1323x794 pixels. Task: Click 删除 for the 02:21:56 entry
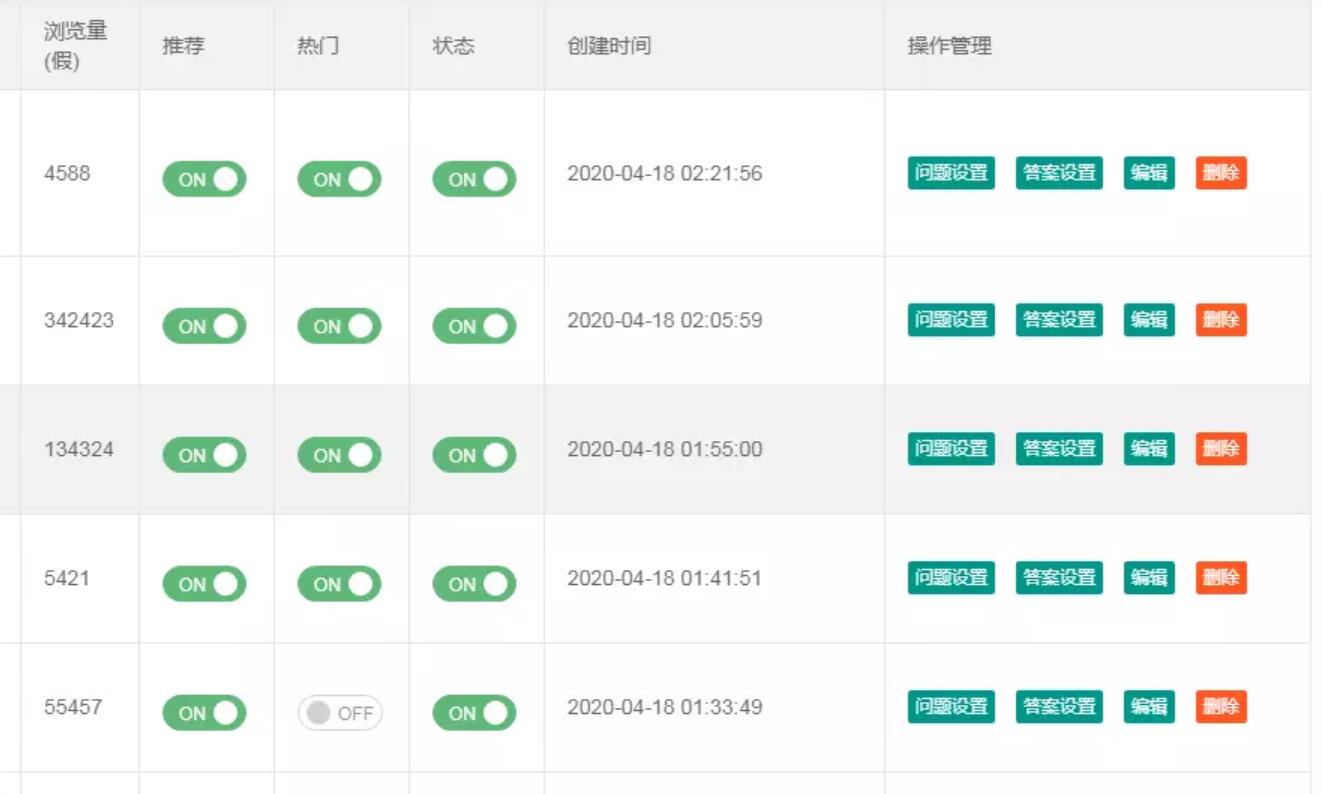1221,173
